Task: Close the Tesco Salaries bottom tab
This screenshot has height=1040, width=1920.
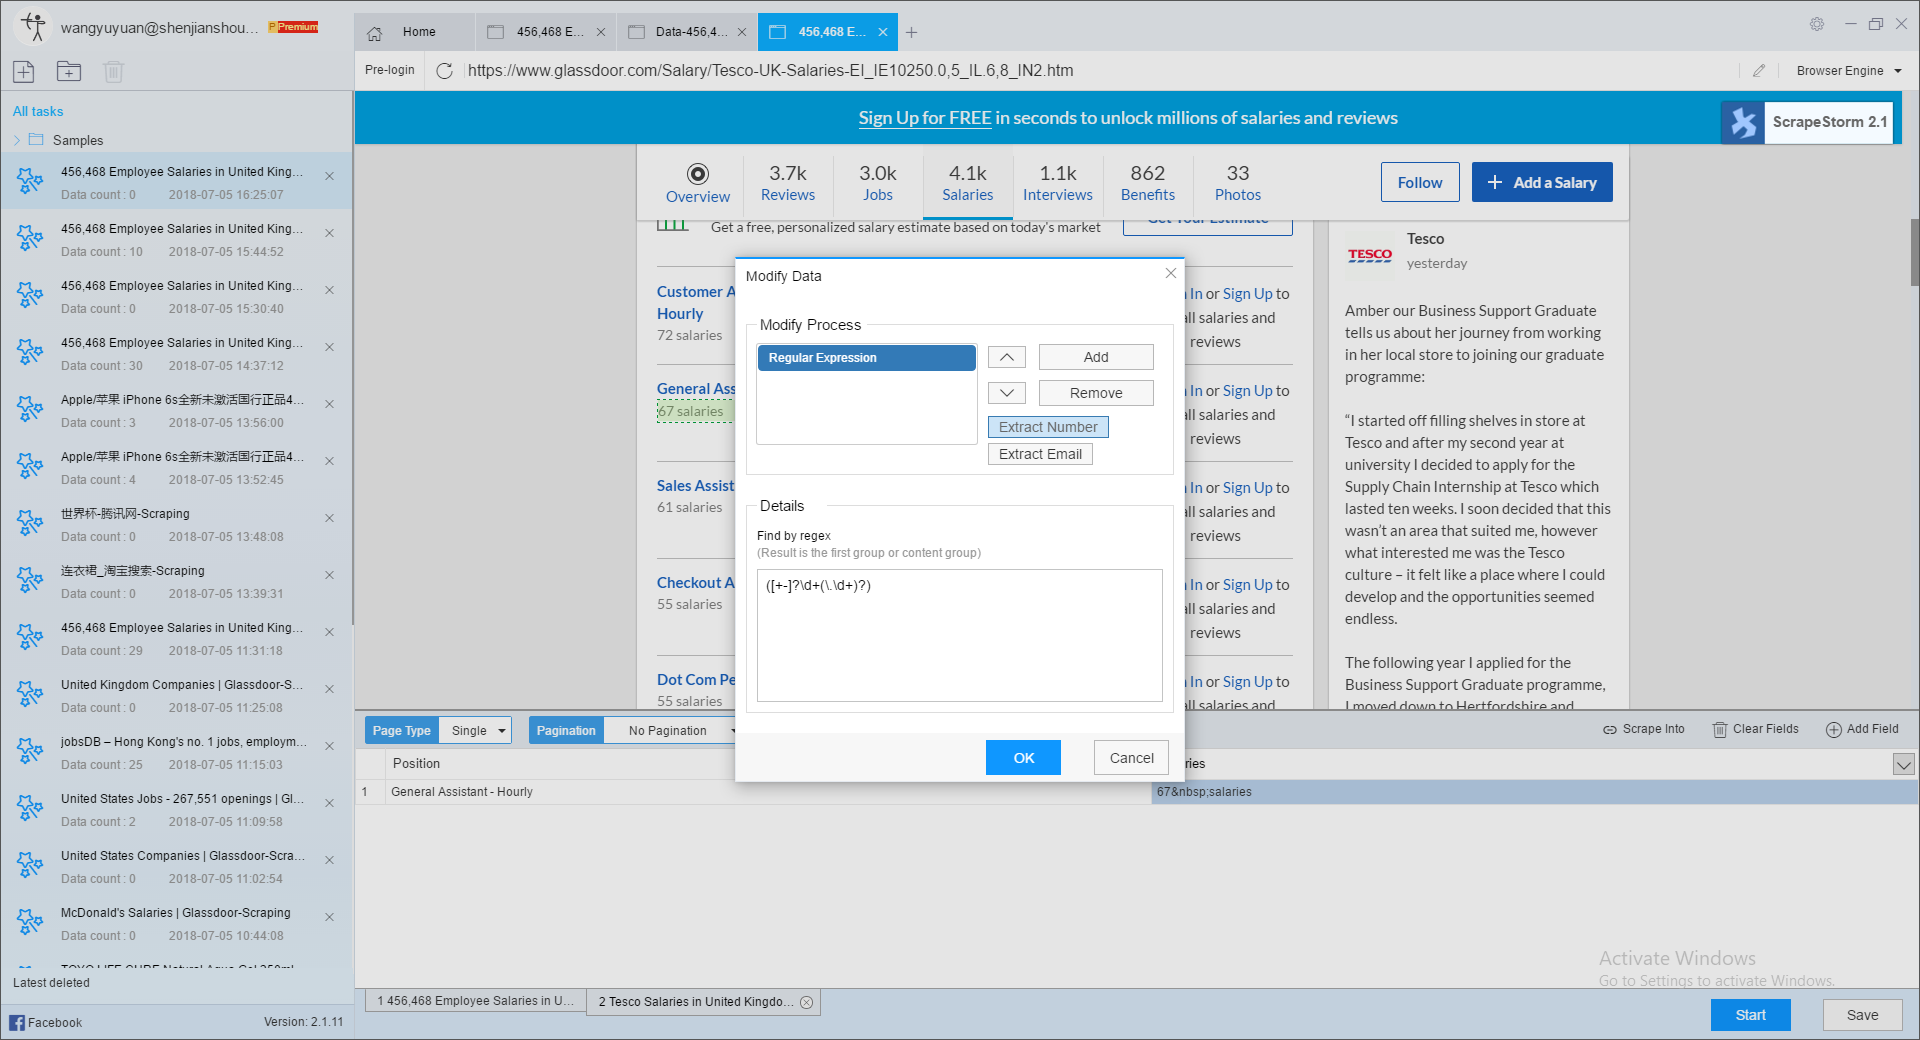Action: coord(807,1002)
